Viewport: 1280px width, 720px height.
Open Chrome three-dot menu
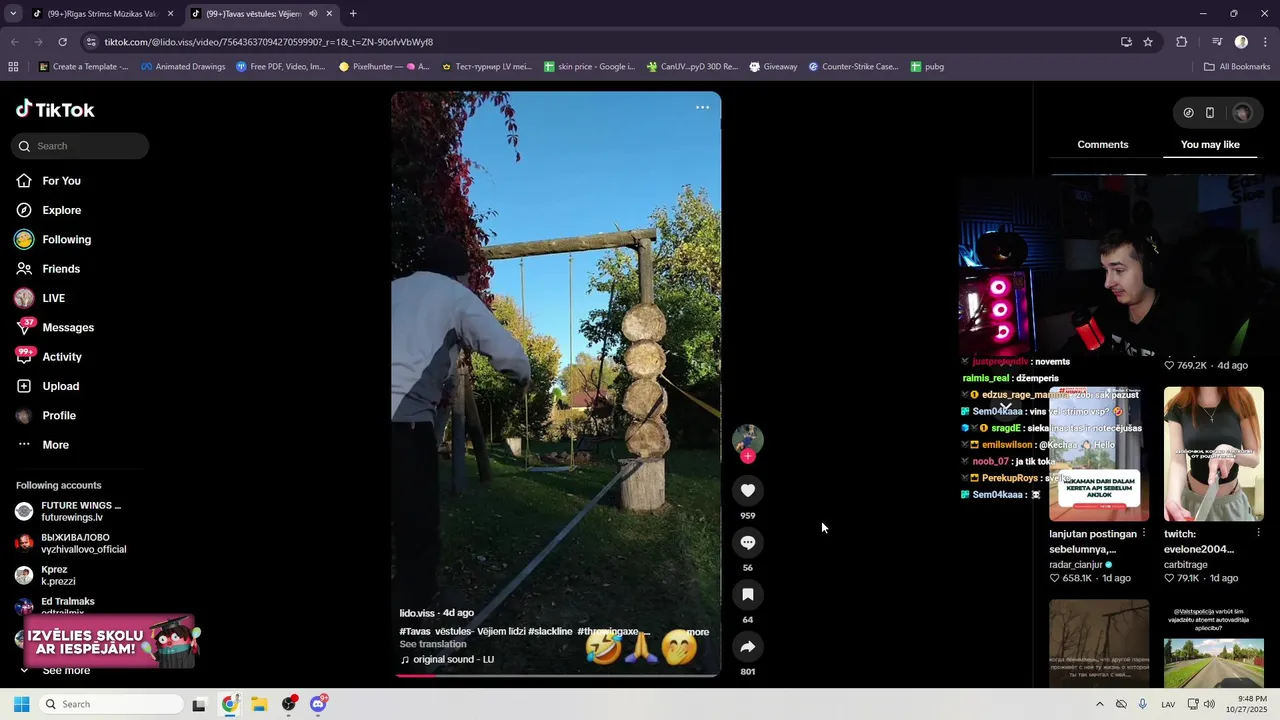(1265, 42)
